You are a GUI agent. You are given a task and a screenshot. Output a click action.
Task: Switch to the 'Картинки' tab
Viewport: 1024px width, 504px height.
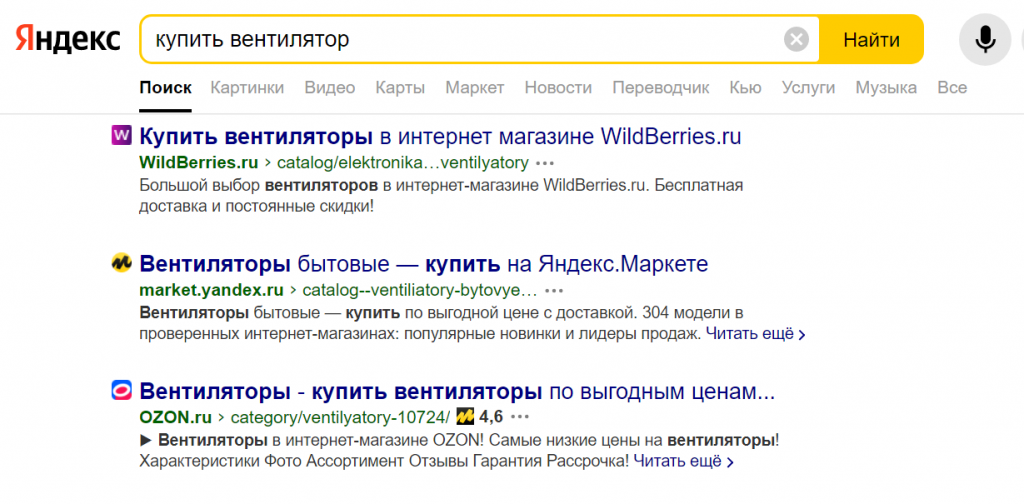click(247, 87)
